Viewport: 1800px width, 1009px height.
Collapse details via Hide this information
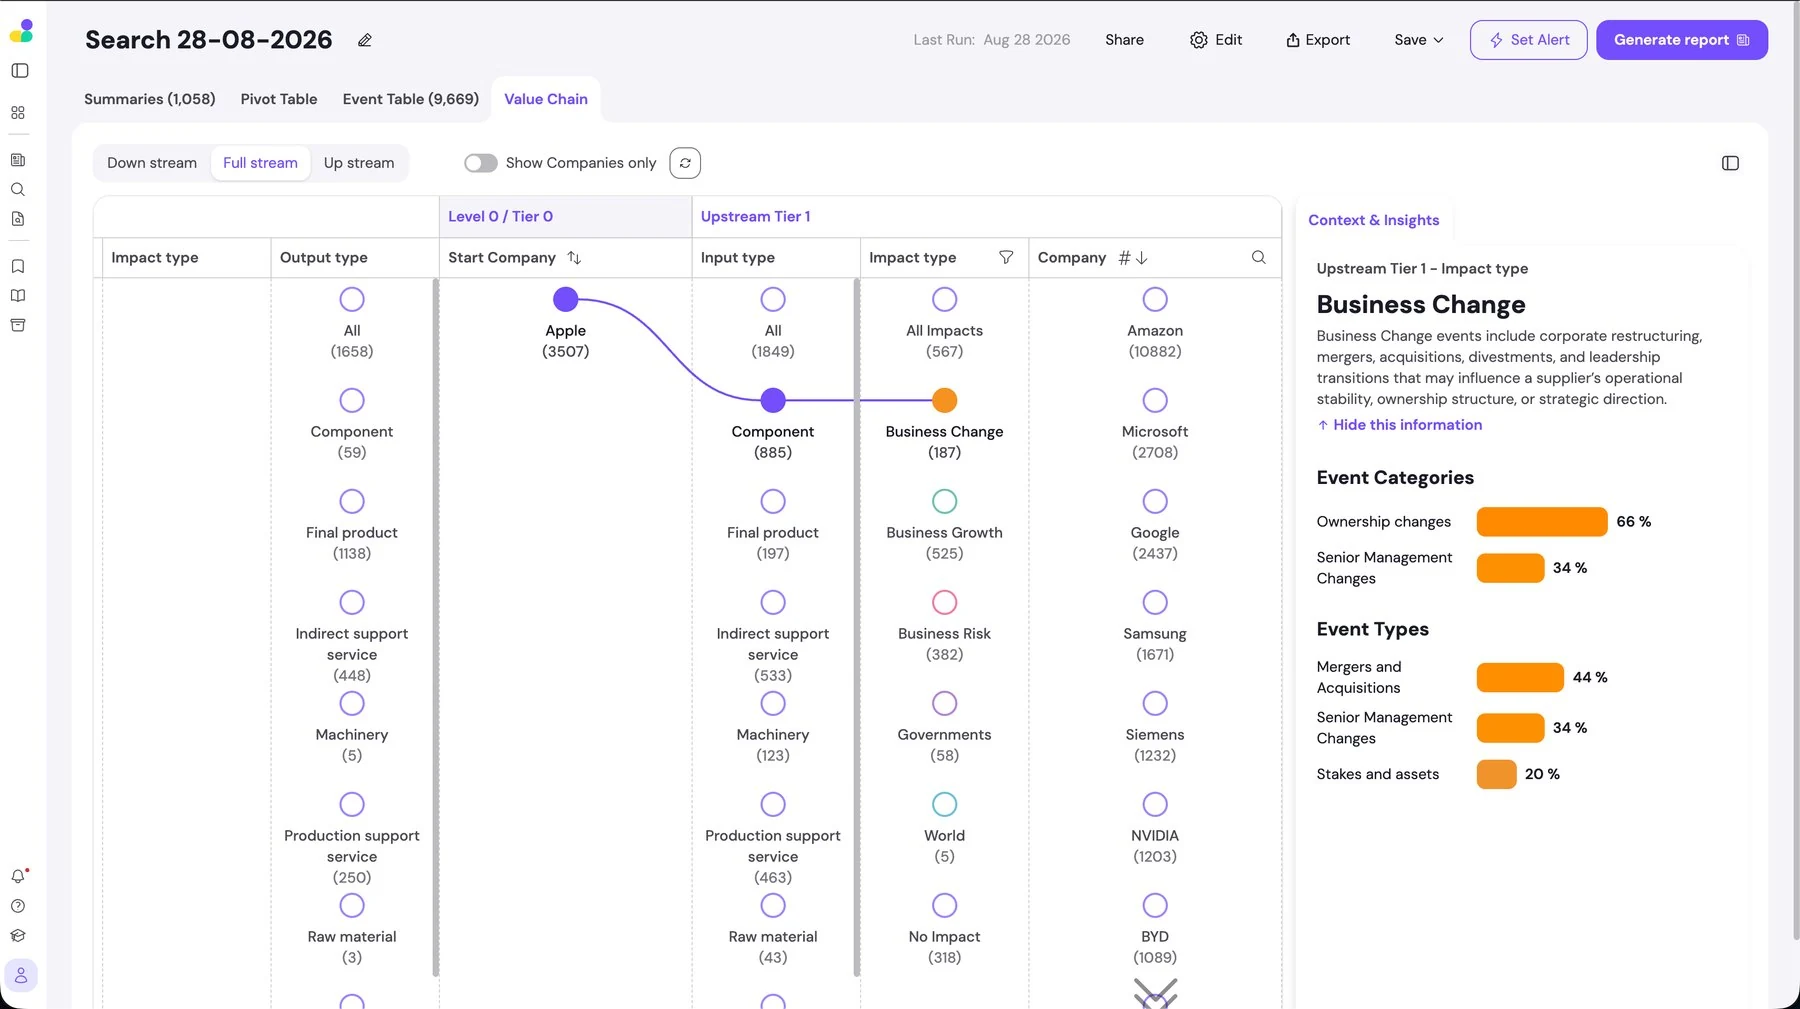tap(1399, 425)
